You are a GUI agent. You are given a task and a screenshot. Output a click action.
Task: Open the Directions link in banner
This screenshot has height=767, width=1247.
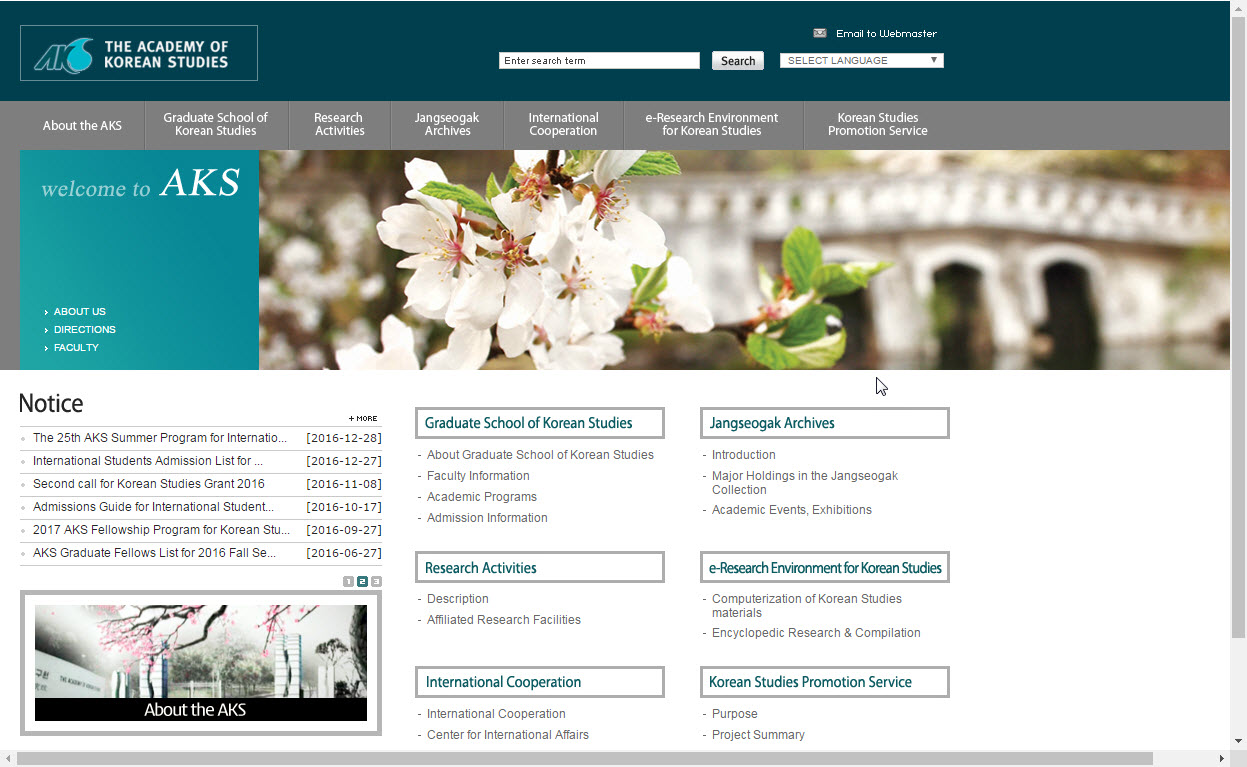84,329
